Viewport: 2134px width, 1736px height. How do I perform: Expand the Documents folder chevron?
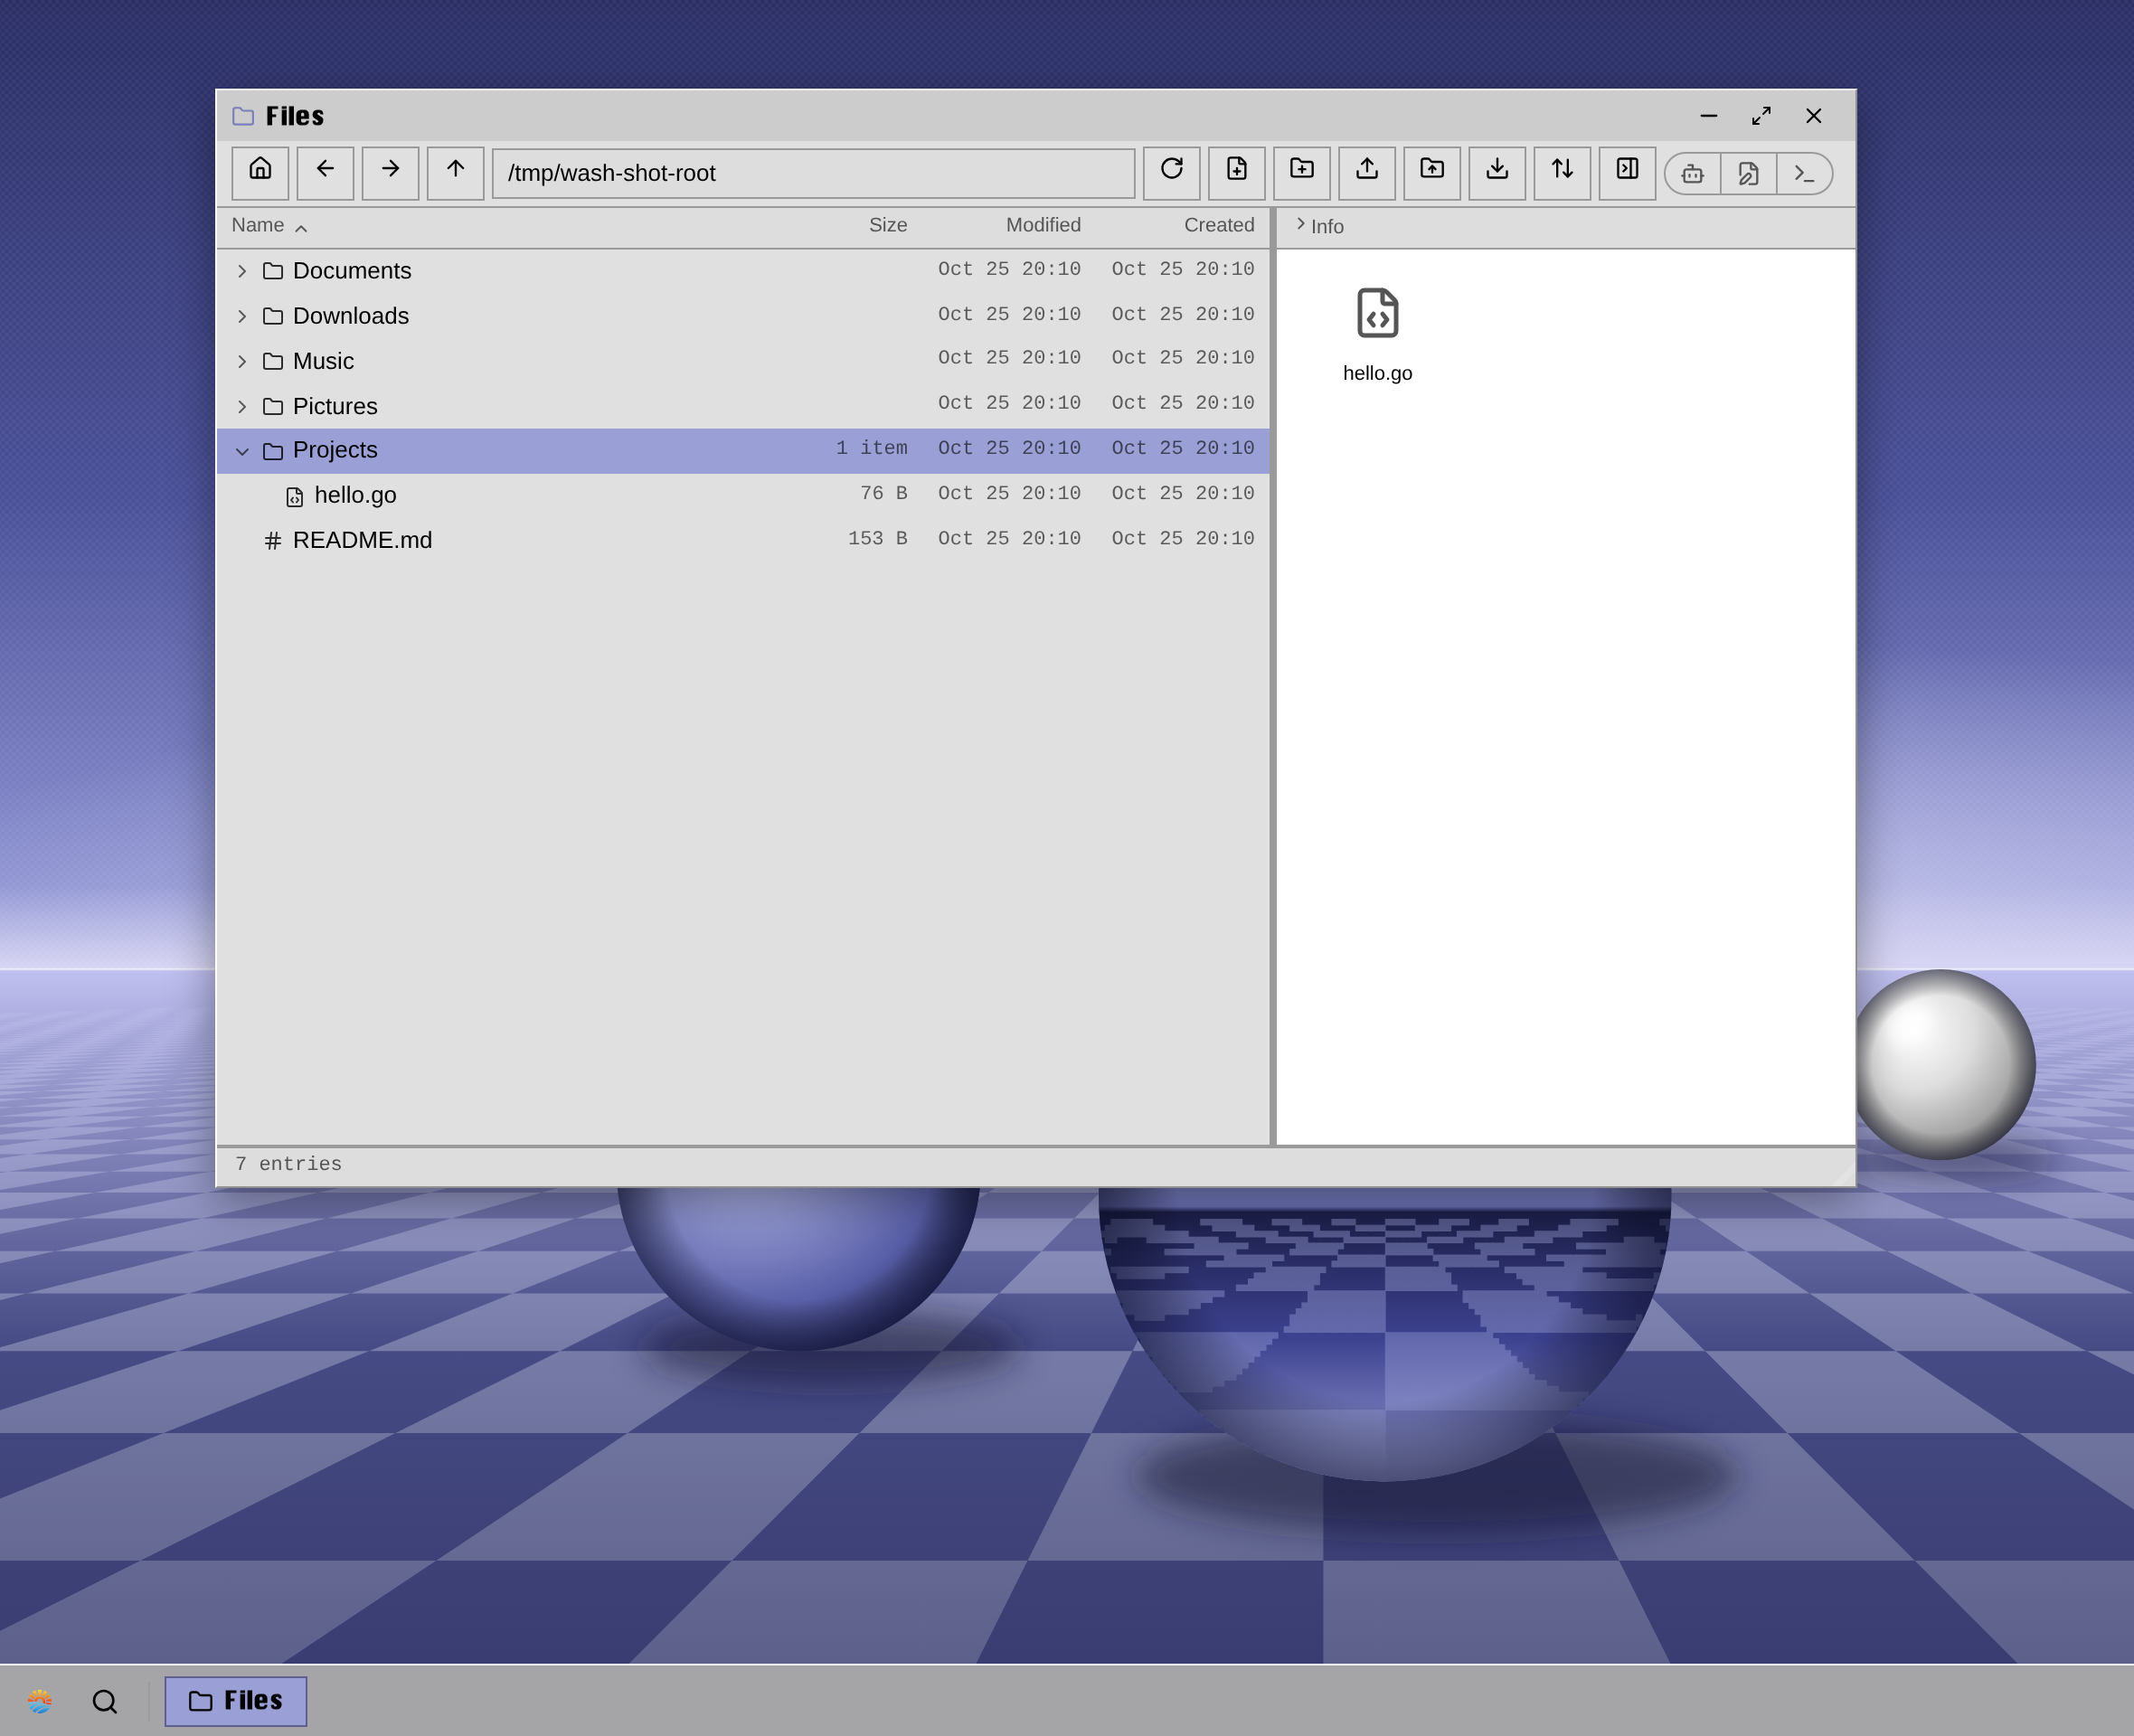click(242, 271)
